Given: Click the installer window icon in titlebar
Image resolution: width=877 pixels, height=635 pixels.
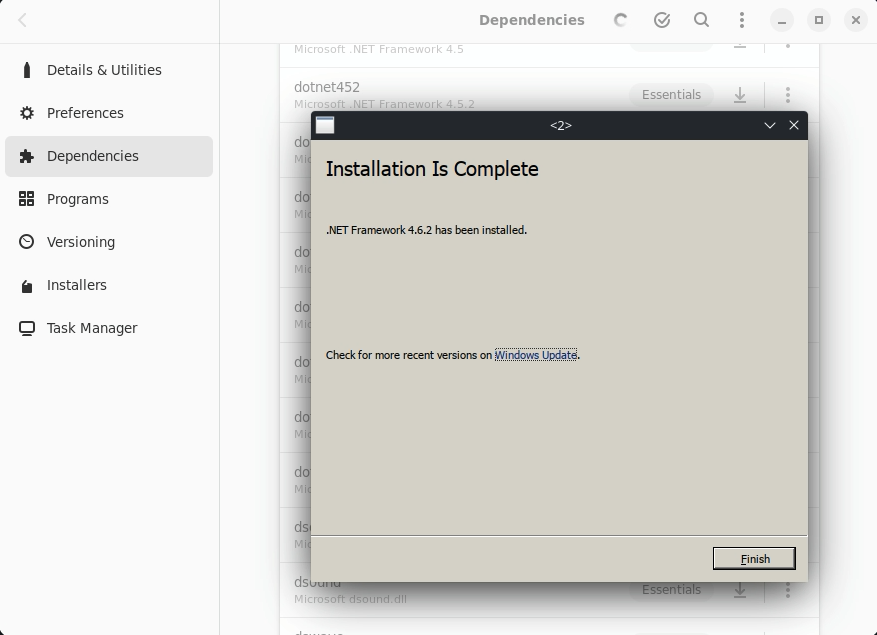Looking at the screenshot, I should pos(325,125).
